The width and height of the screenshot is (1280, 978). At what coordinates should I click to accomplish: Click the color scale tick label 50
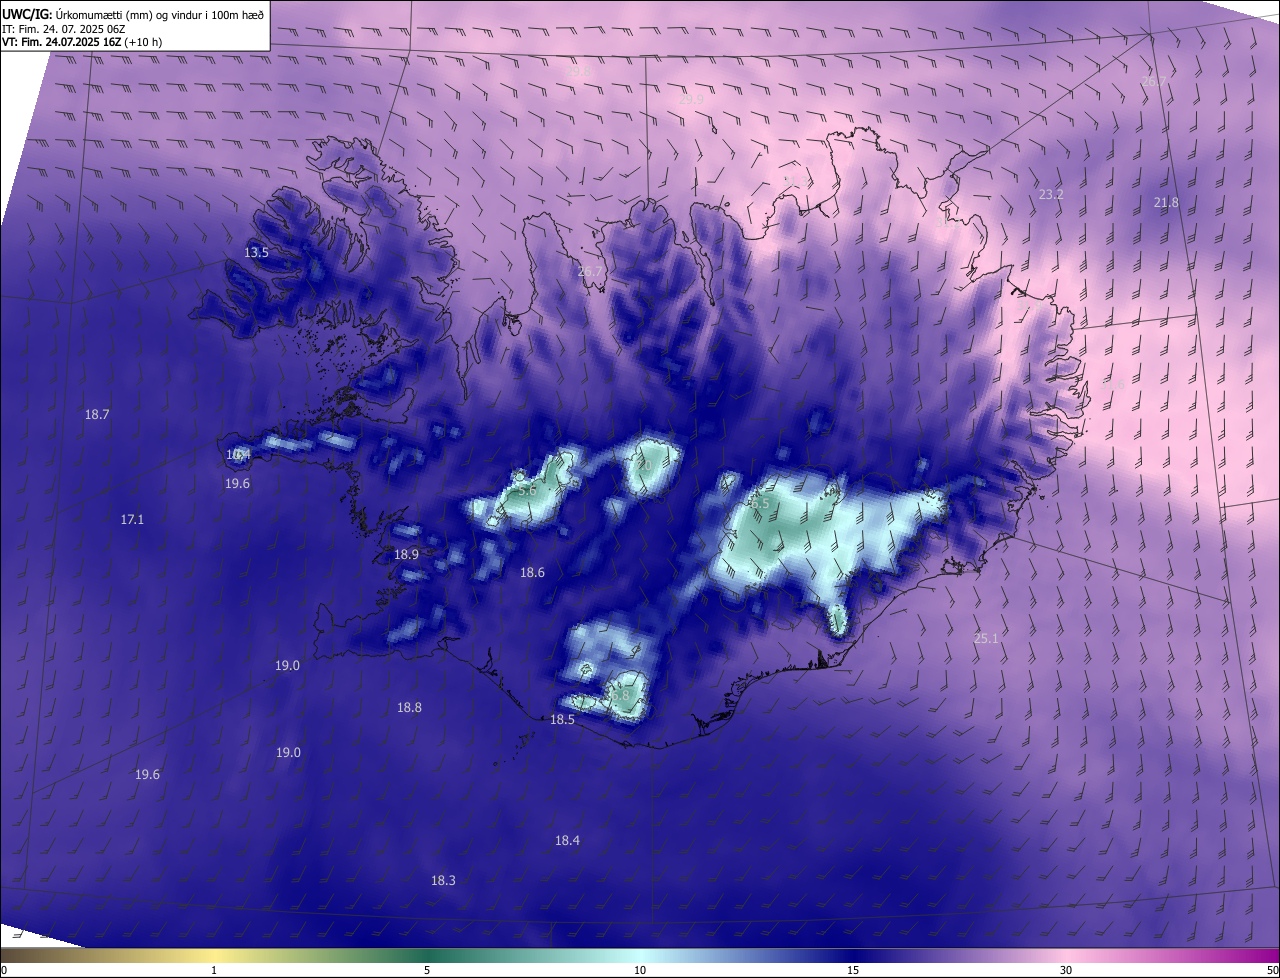[1272, 970]
